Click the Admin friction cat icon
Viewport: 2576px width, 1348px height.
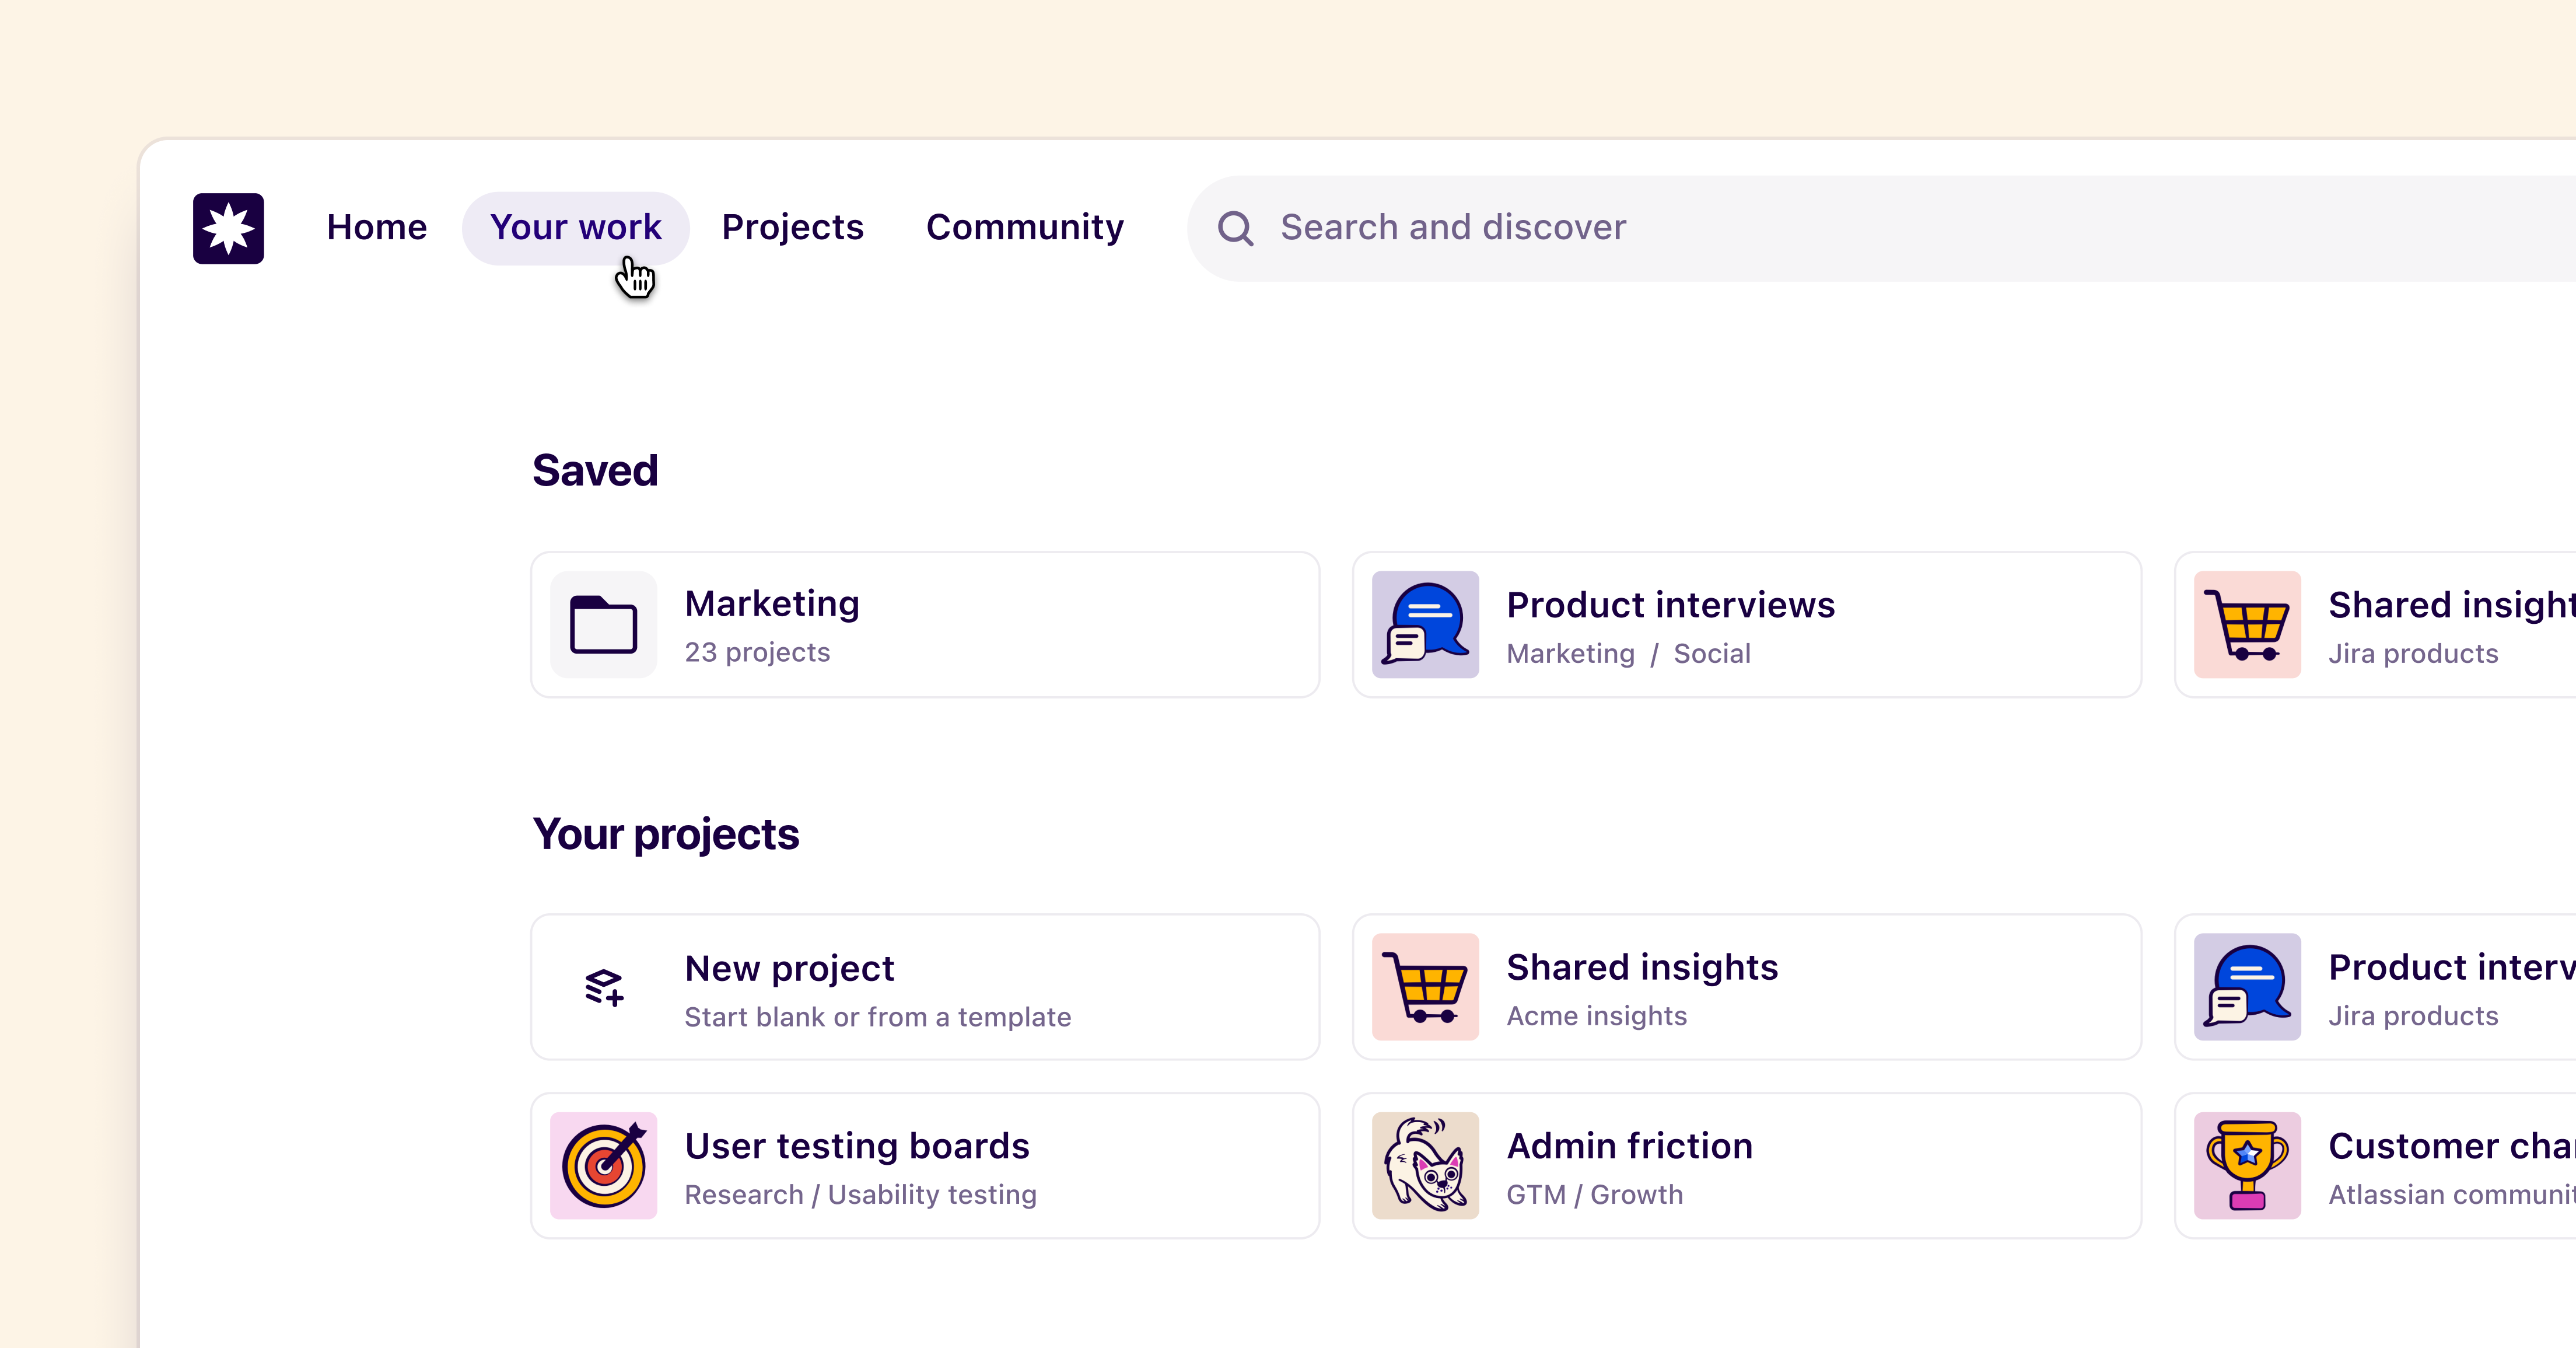1424,1165
